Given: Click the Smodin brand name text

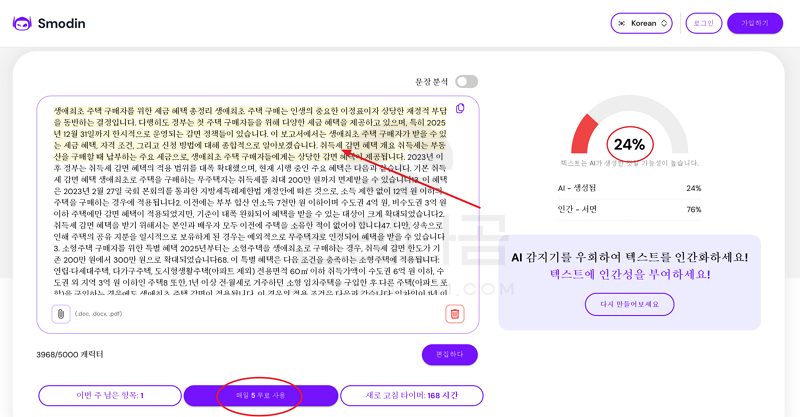Looking at the screenshot, I should point(62,23).
